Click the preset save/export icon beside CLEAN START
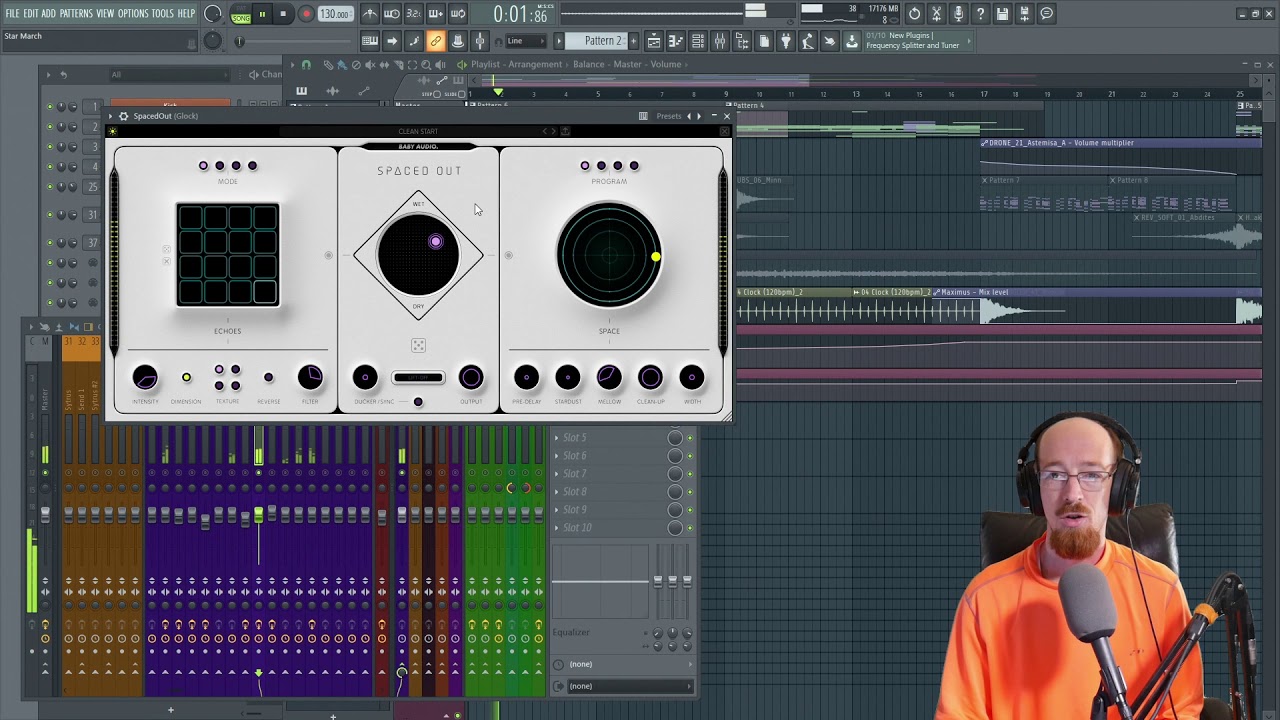The height and width of the screenshot is (720, 1280). pos(565,131)
